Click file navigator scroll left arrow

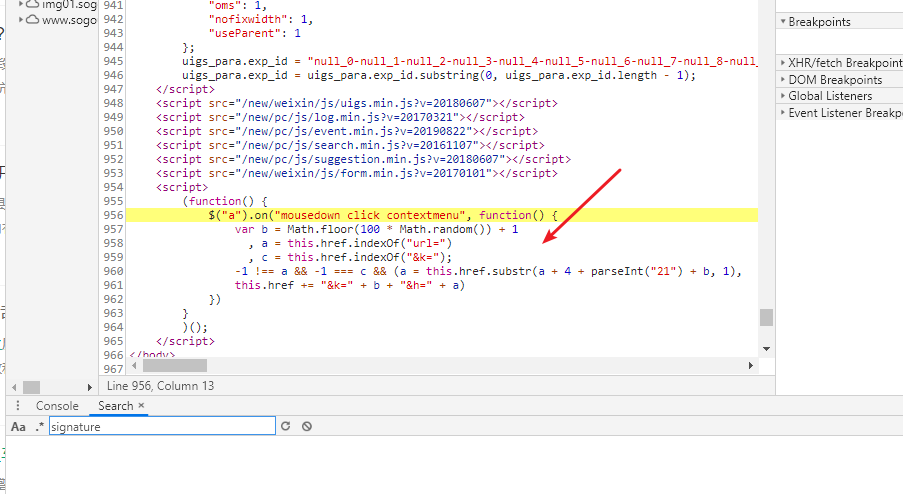point(14,387)
